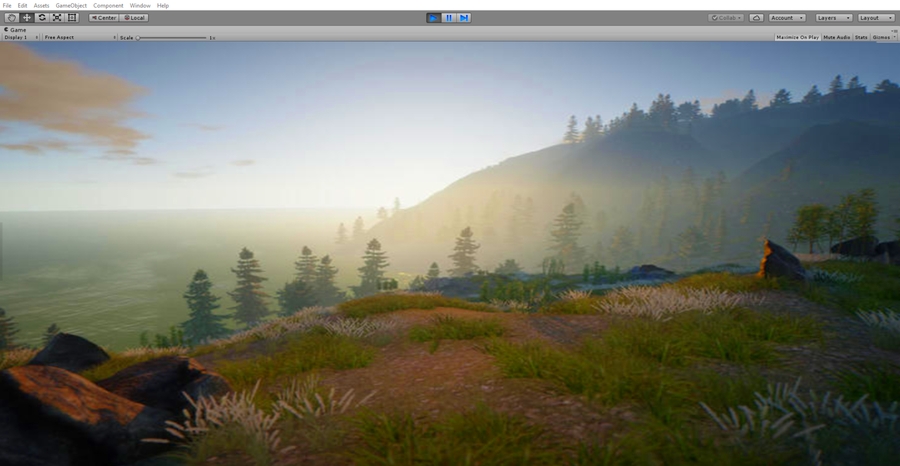Open the Account dropdown

point(786,18)
